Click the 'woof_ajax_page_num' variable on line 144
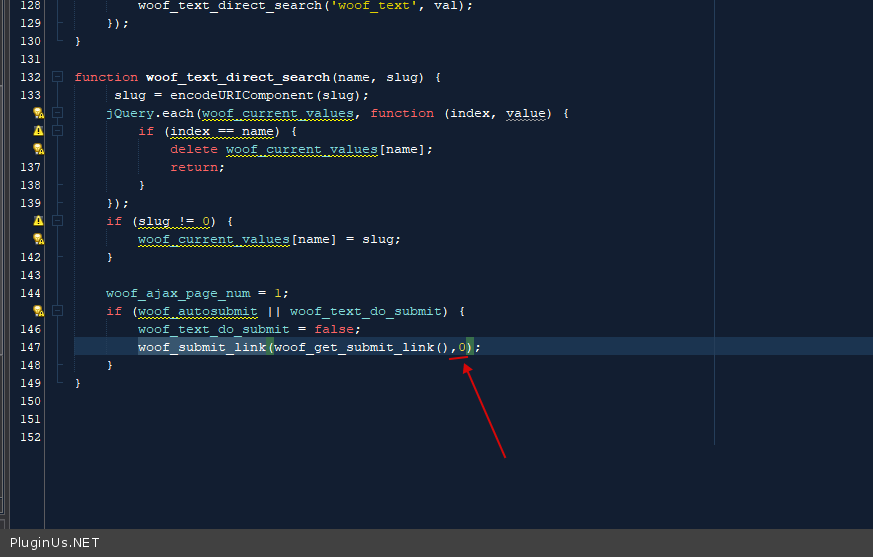The image size is (873, 557). tap(178, 293)
